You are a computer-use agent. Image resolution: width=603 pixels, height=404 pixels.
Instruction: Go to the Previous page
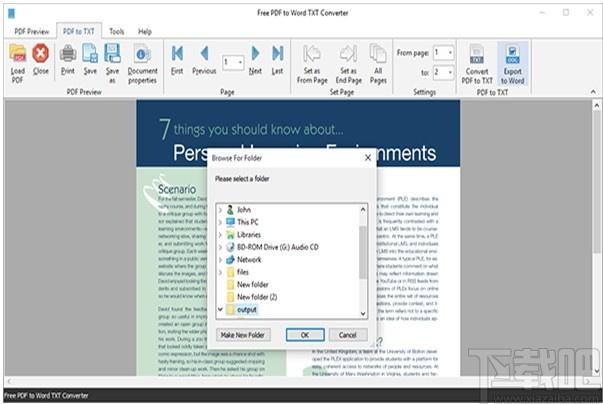[204, 59]
